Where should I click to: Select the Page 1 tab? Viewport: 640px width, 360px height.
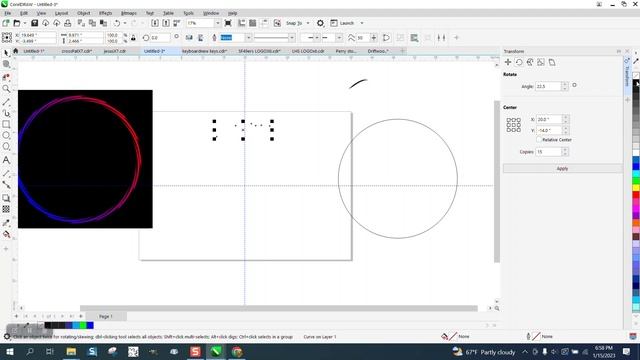105,316
